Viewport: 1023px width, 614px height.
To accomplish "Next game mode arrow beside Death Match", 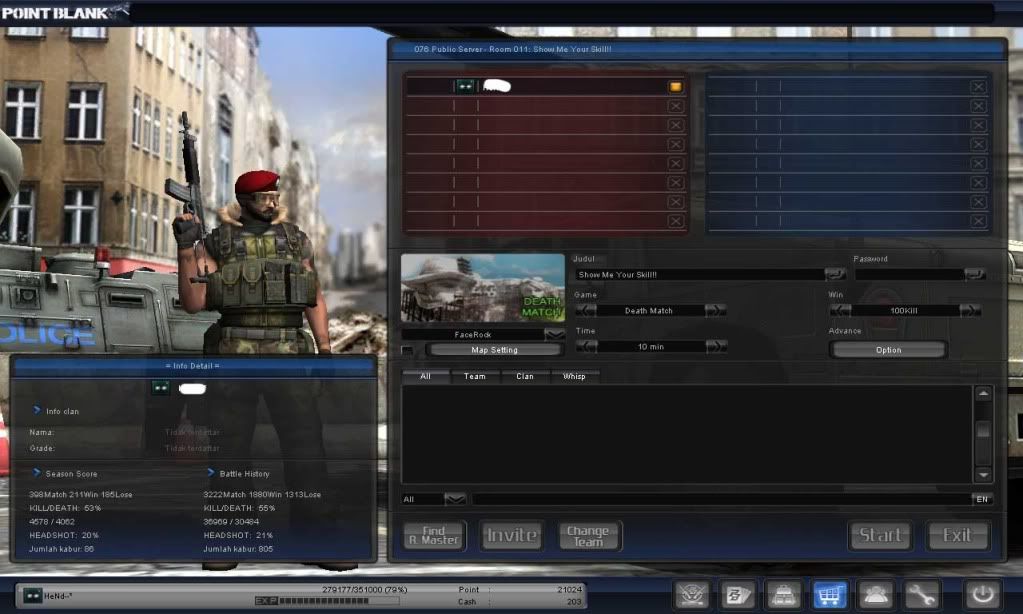I will (715, 310).
